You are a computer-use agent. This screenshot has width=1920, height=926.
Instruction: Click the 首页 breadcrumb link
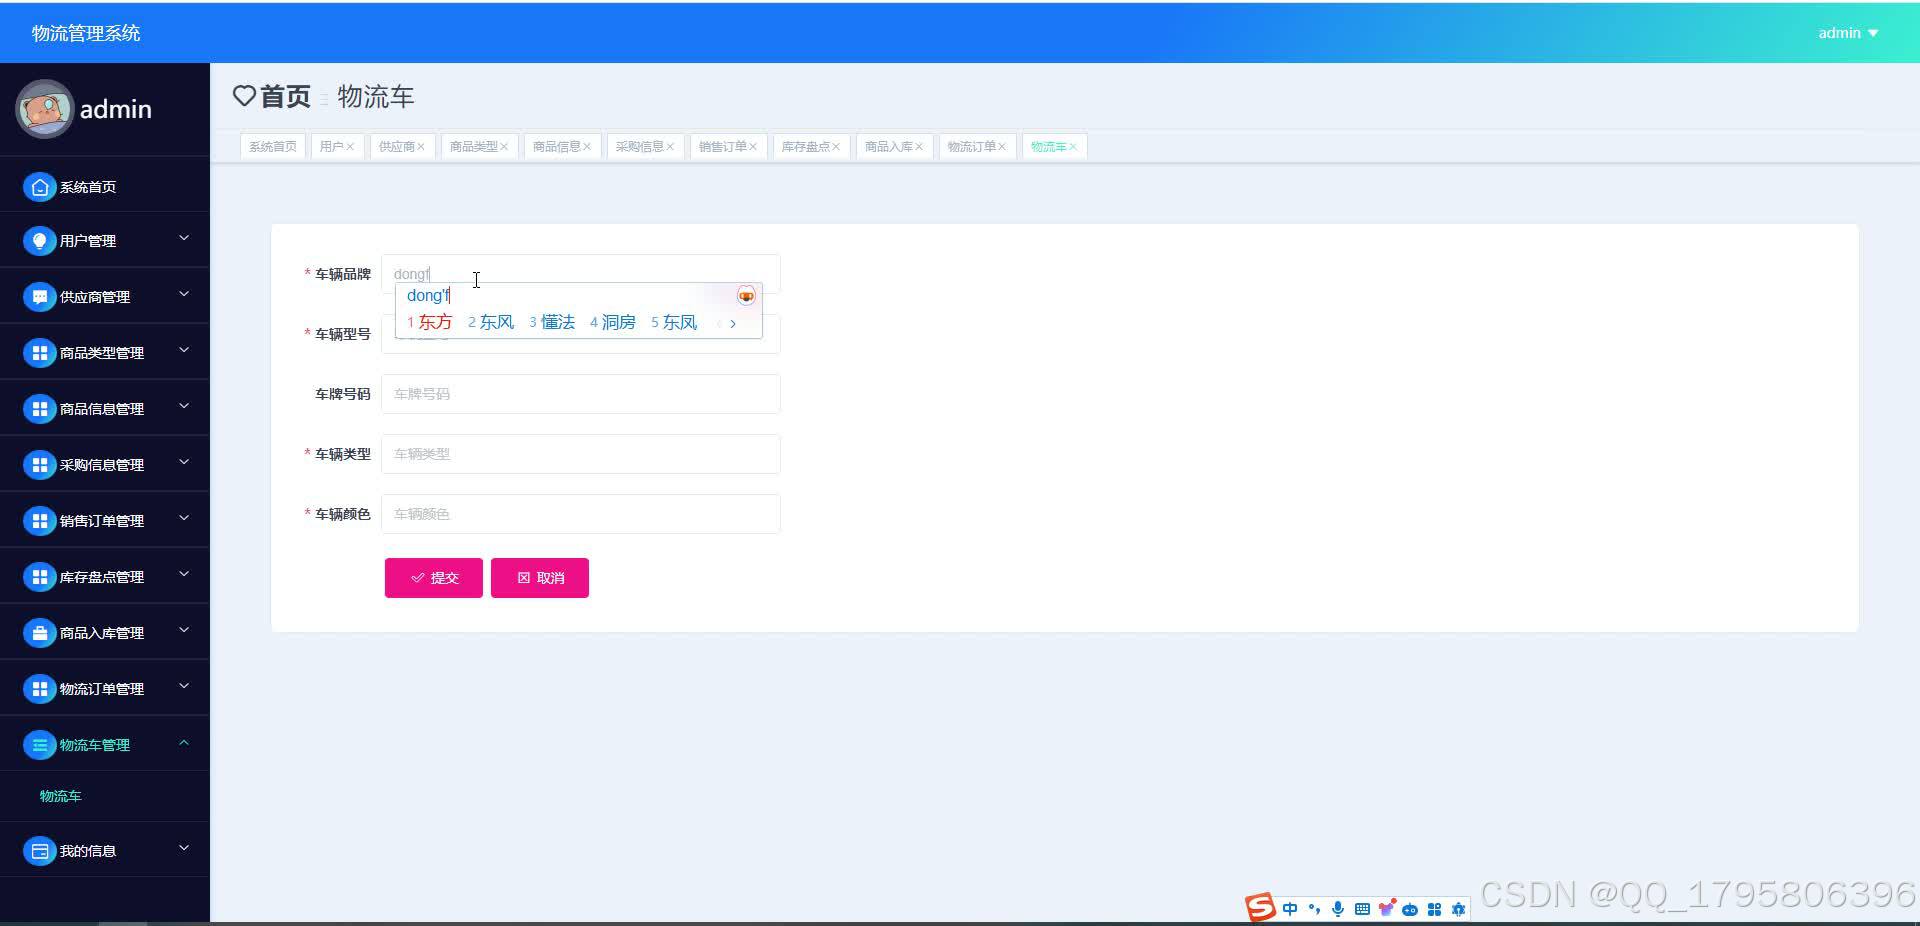tap(285, 96)
